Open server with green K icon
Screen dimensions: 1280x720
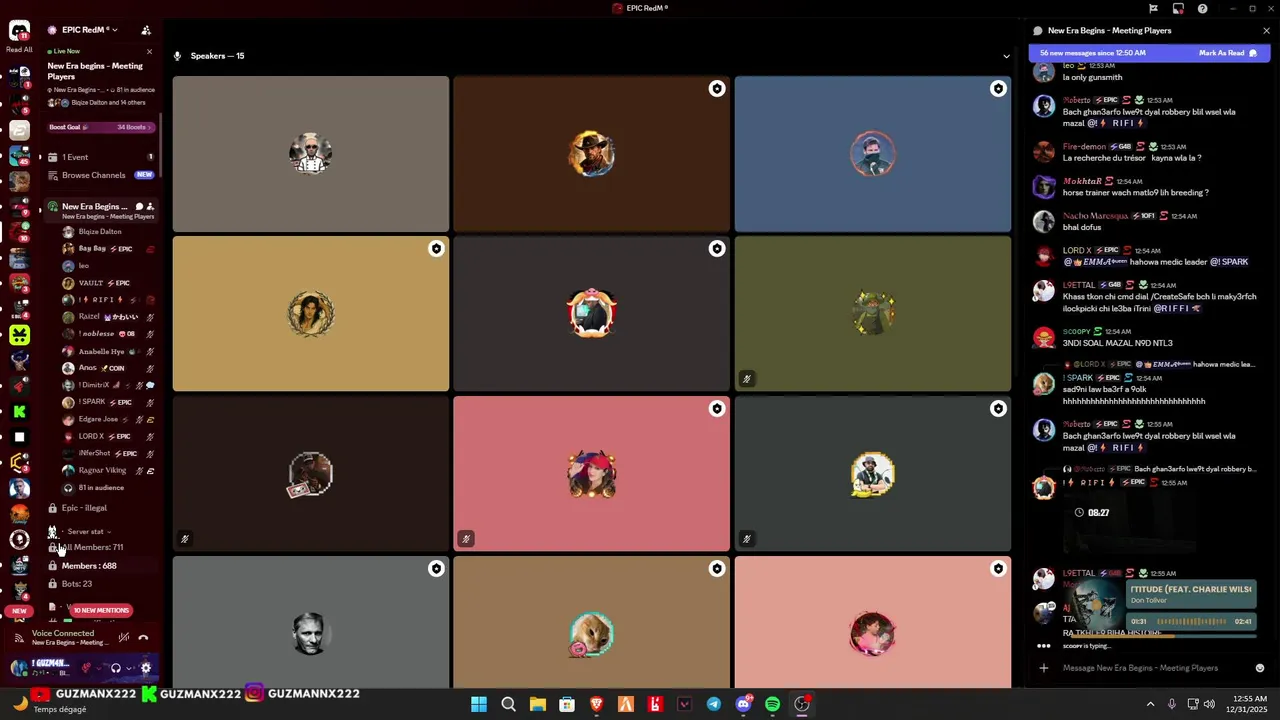pyautogui.click(x=19, y=412)
